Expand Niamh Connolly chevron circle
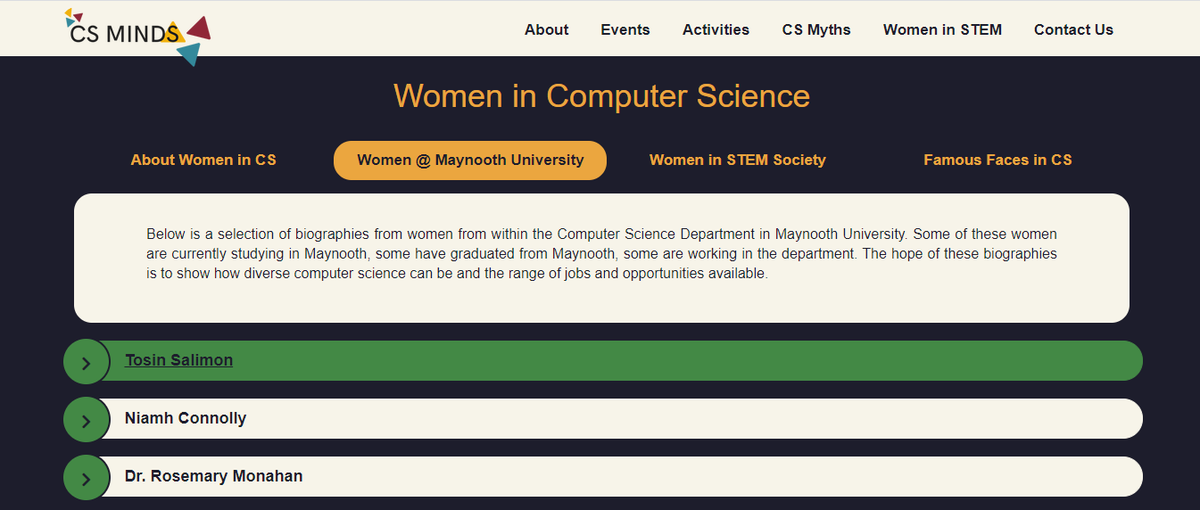Image resolution: width=1200 pixels, height=510 pixels. [87, 420]
